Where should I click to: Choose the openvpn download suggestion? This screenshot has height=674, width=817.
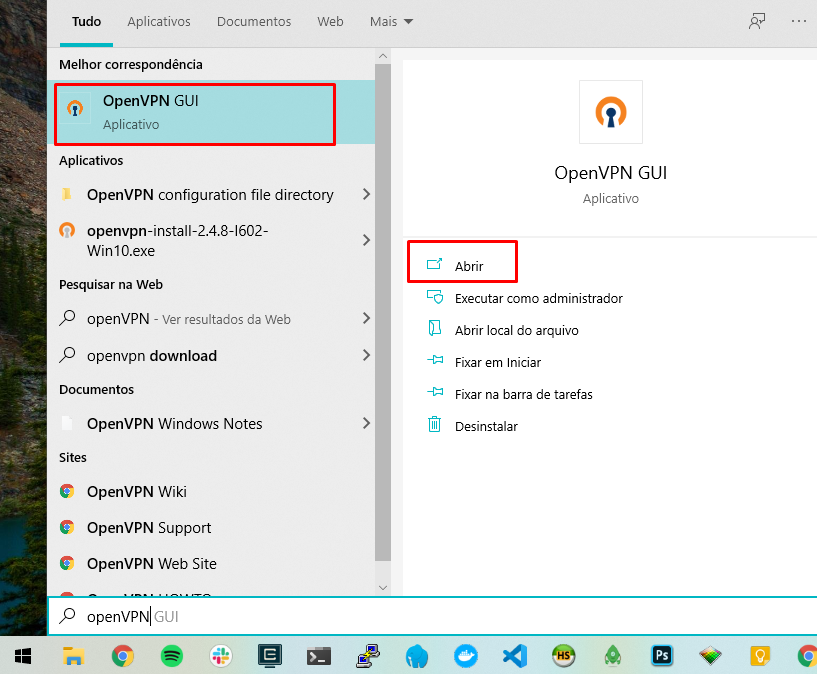(x=152, y=356)
